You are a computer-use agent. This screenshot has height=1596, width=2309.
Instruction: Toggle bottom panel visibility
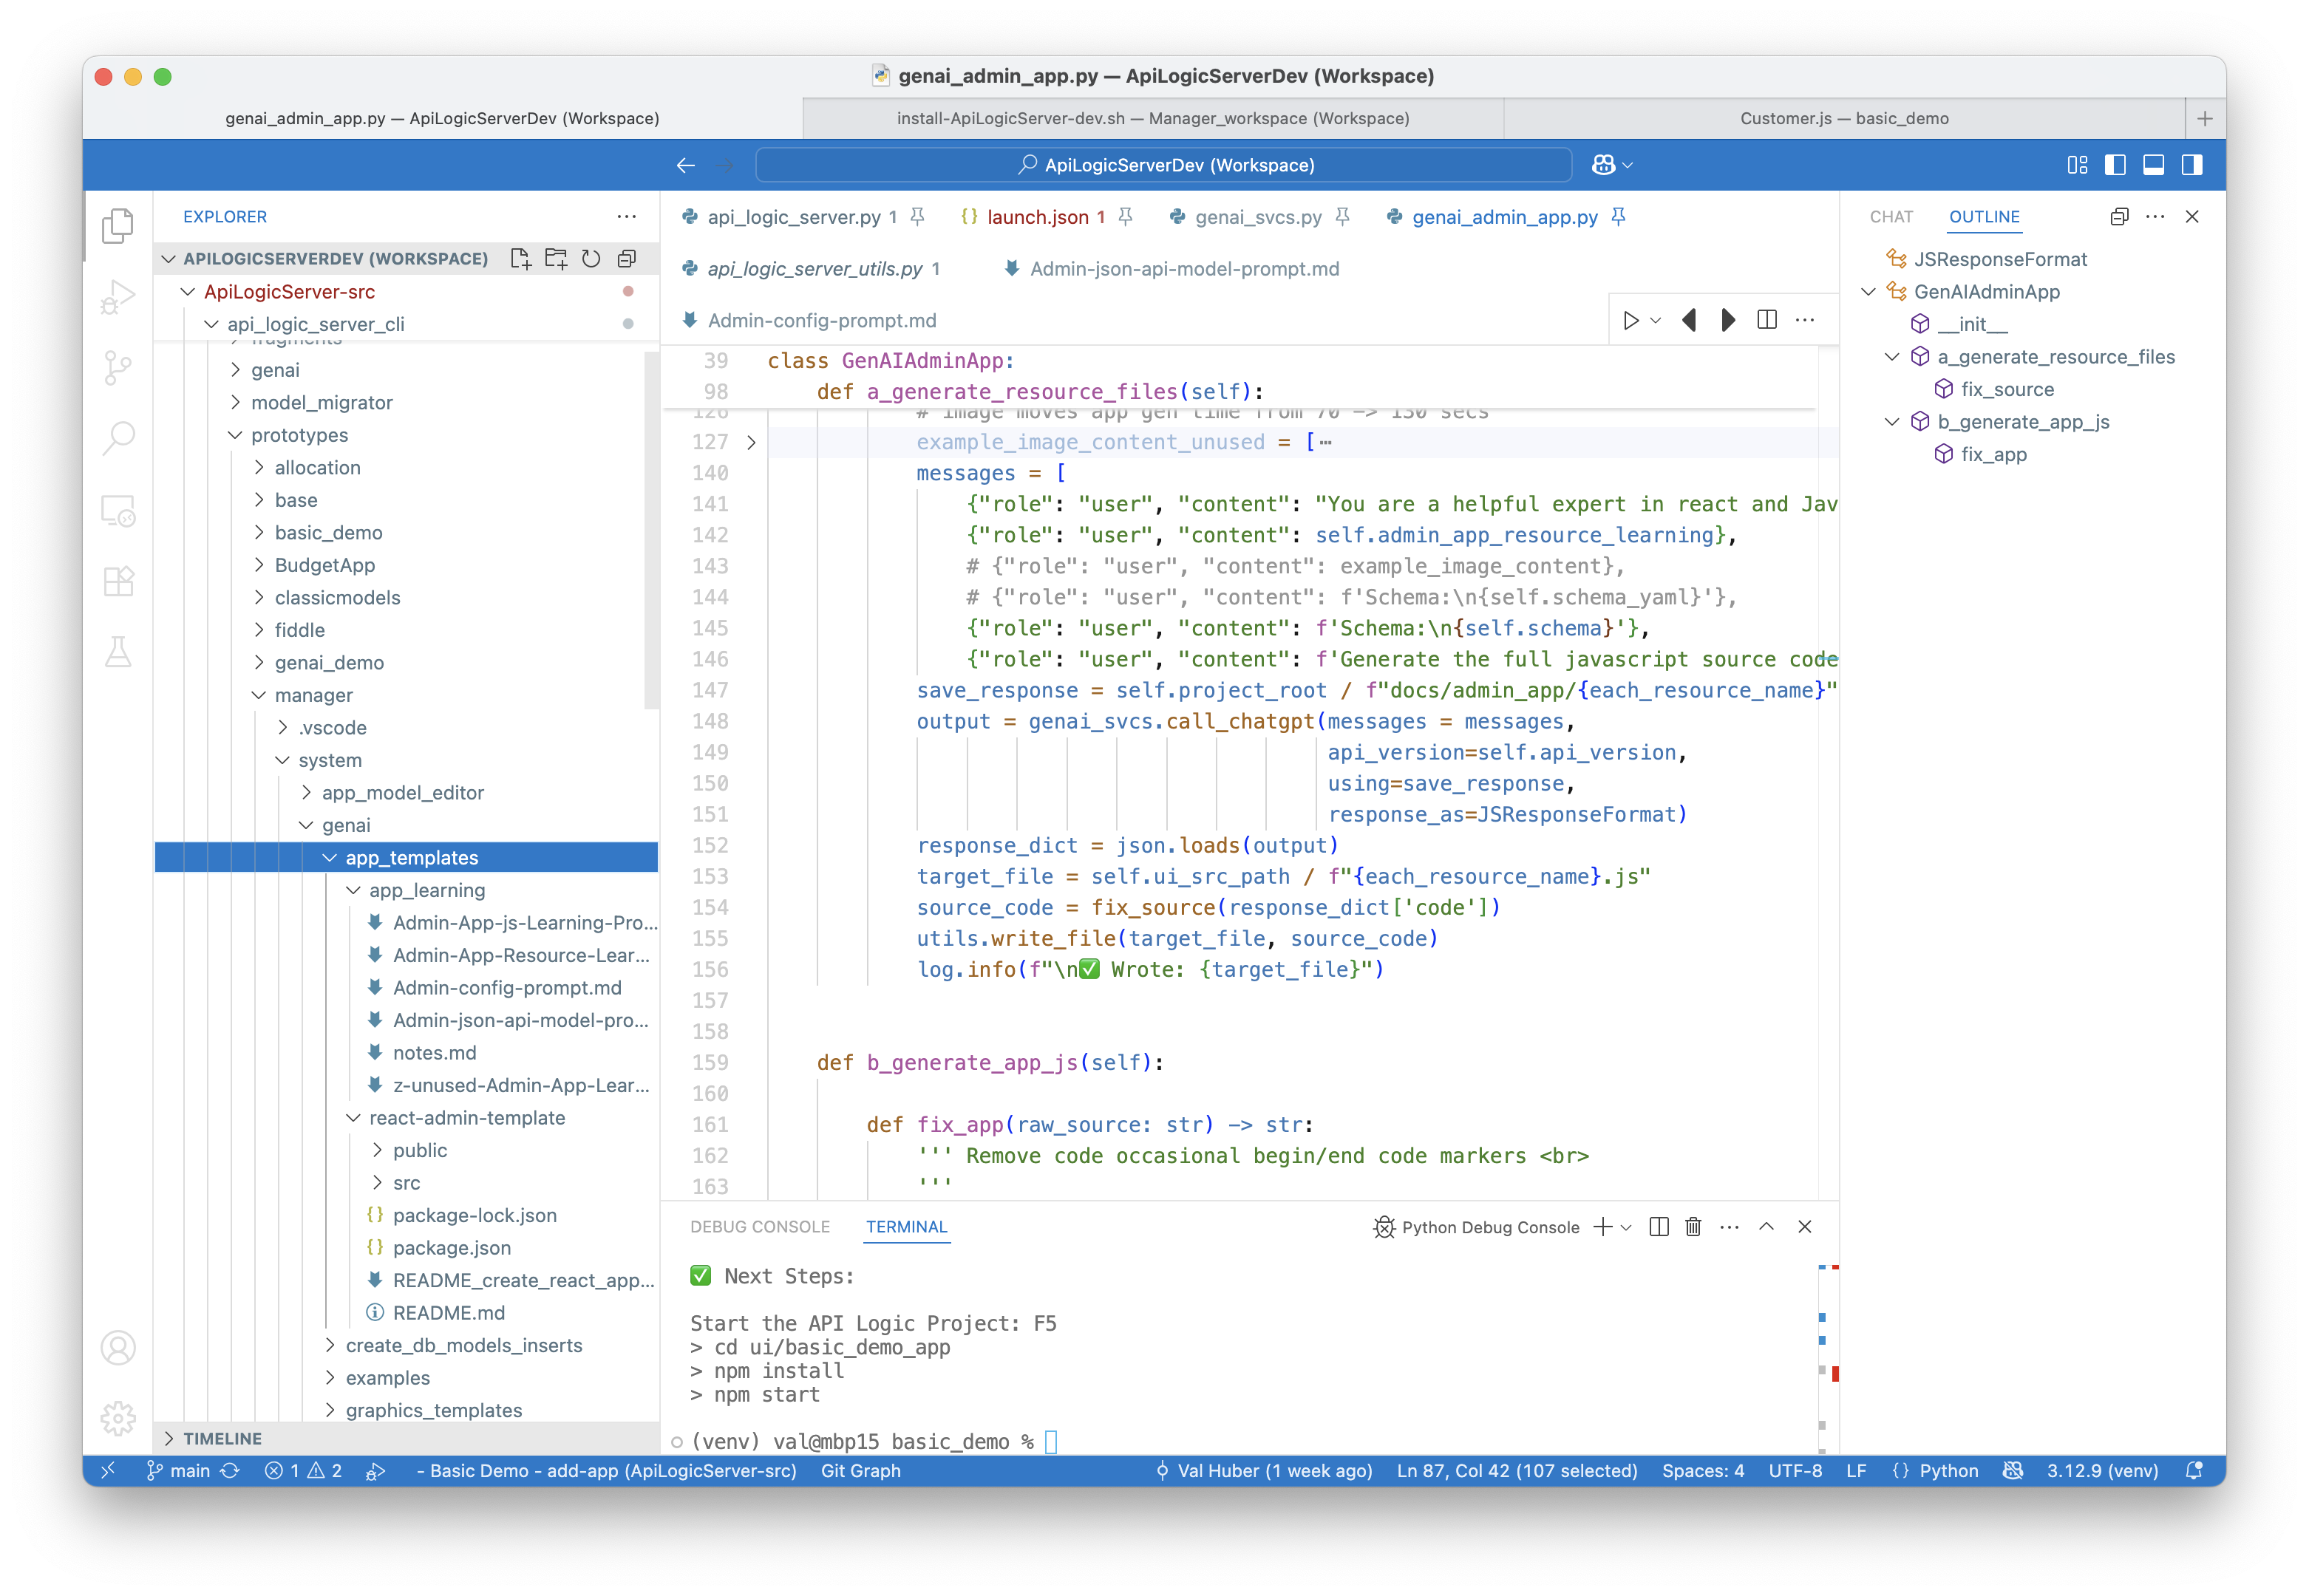click(x=2153, y=165)
